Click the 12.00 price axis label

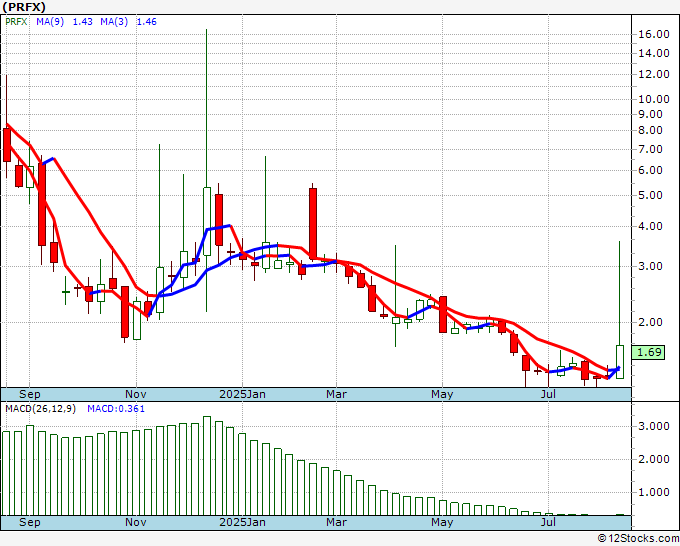(654, 74)
